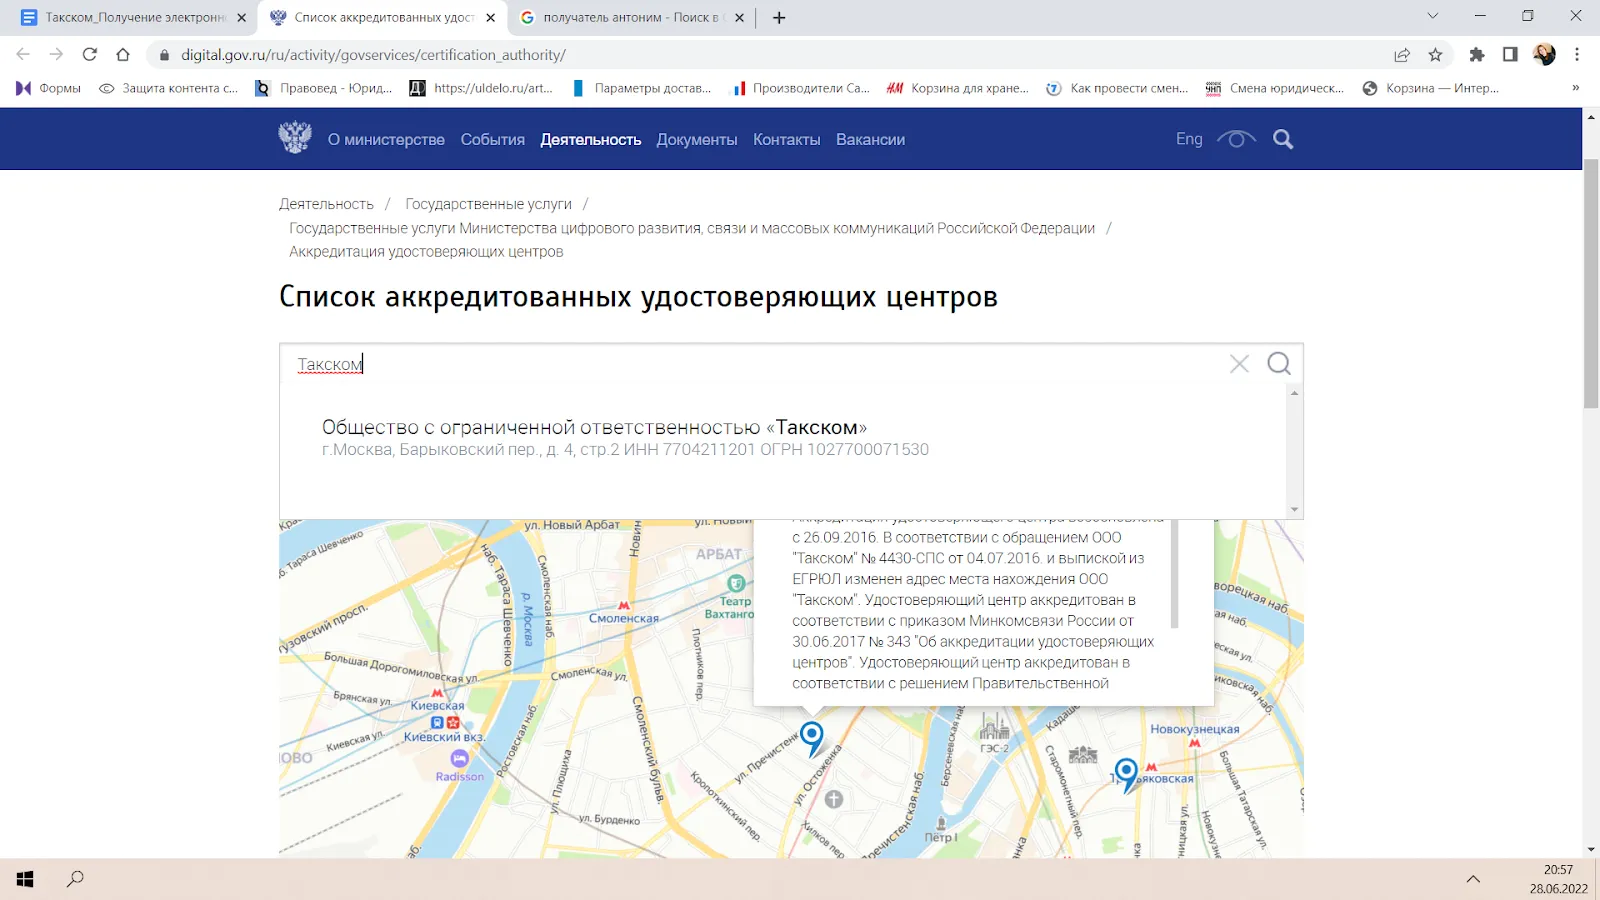The width and height of the screenshot is (1600, 900).
Task: Show hidden system tray icons chevron
Action: pos(1473,879)
